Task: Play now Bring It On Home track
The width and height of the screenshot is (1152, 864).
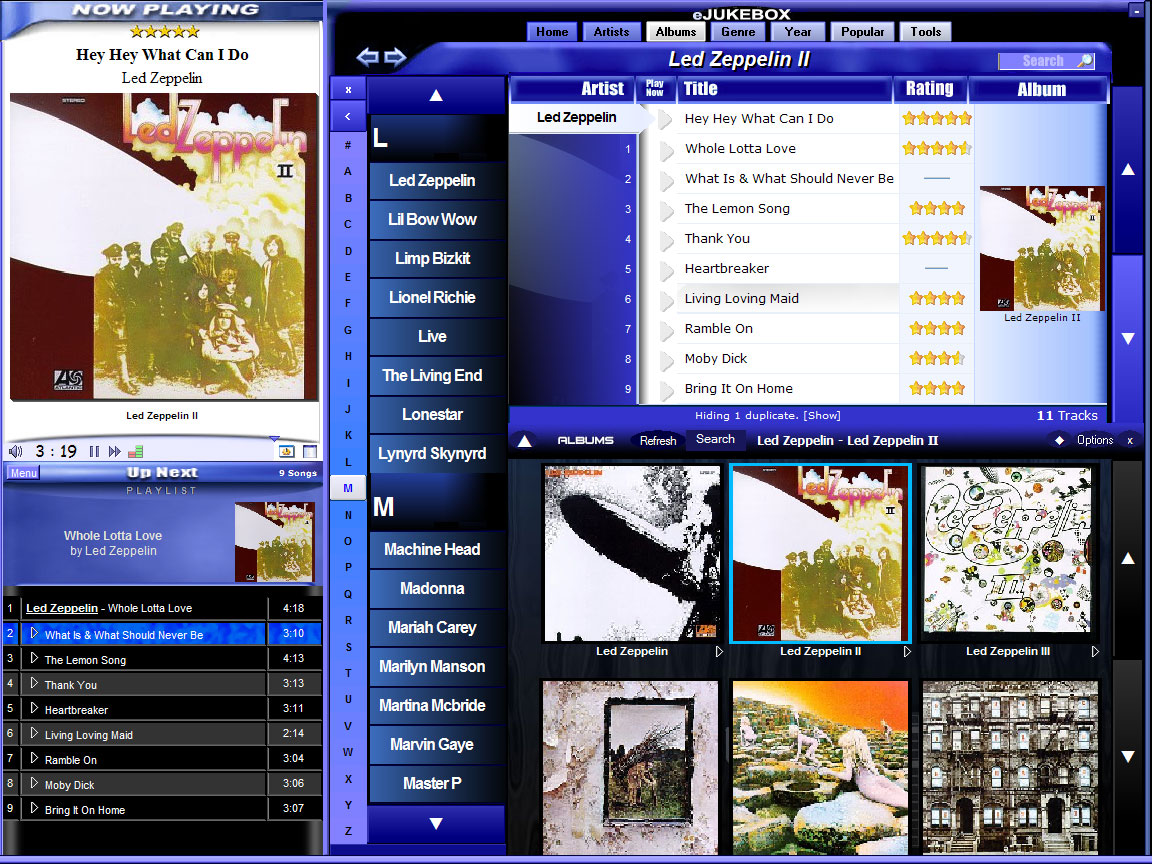Action: point(666,390)
